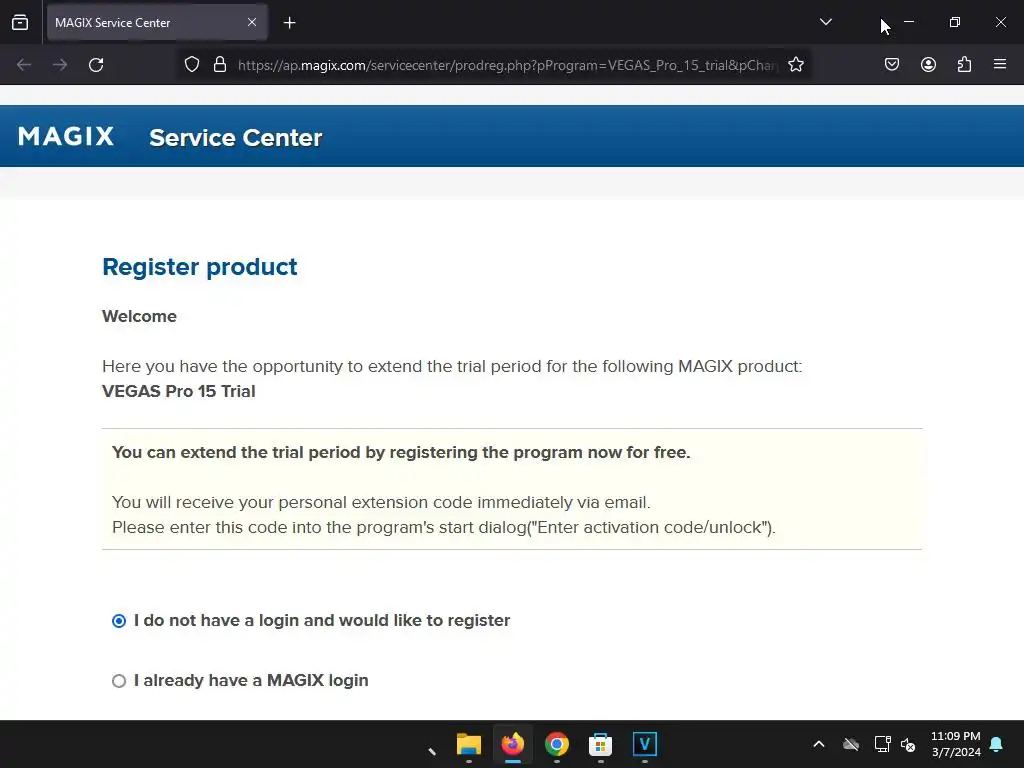The width and height of the screenshot is (1024, 768).
Task: Restore down the Firefox window
Action: 955,22
